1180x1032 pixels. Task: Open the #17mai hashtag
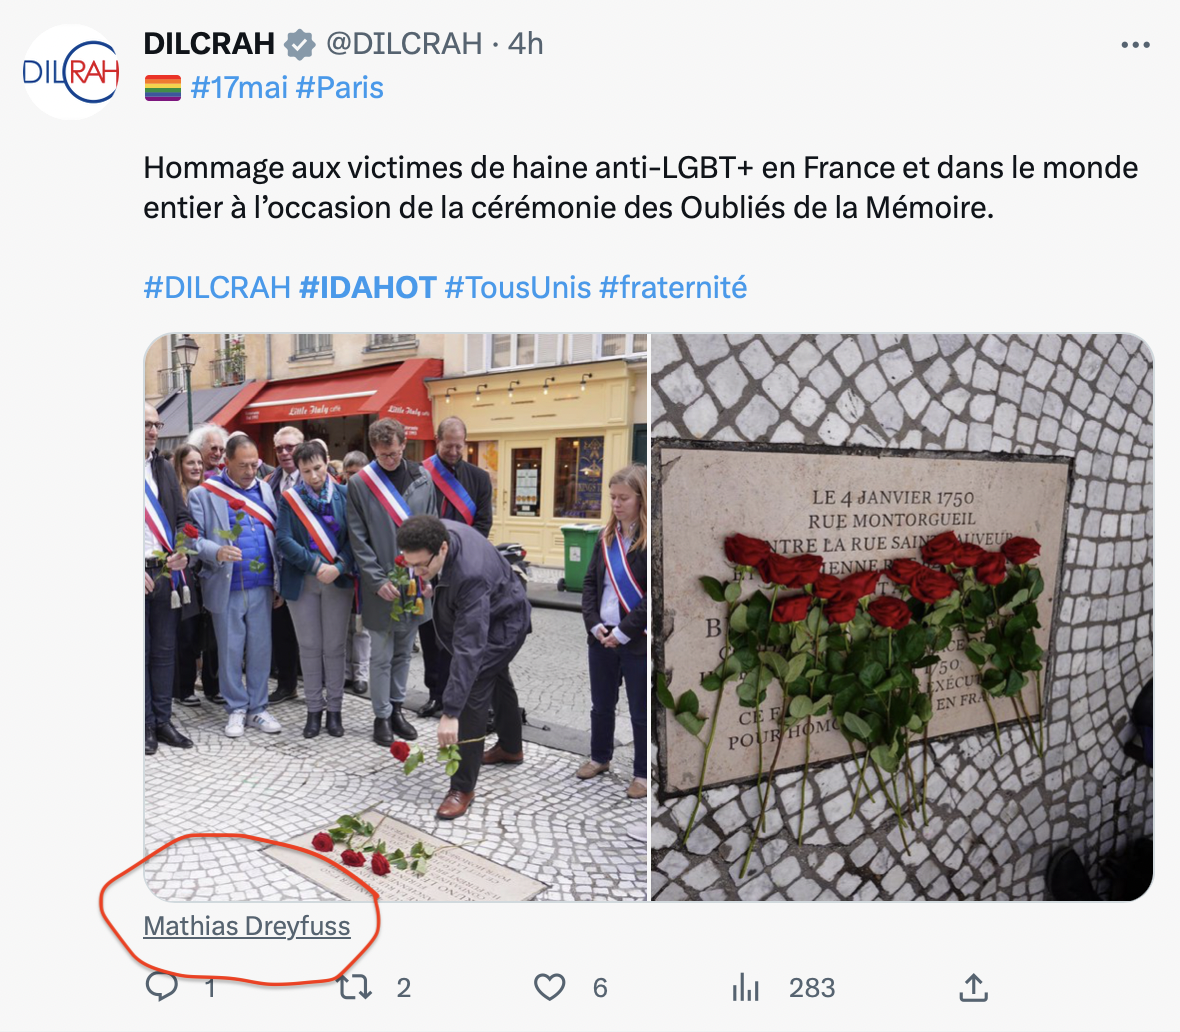[239, 88]
